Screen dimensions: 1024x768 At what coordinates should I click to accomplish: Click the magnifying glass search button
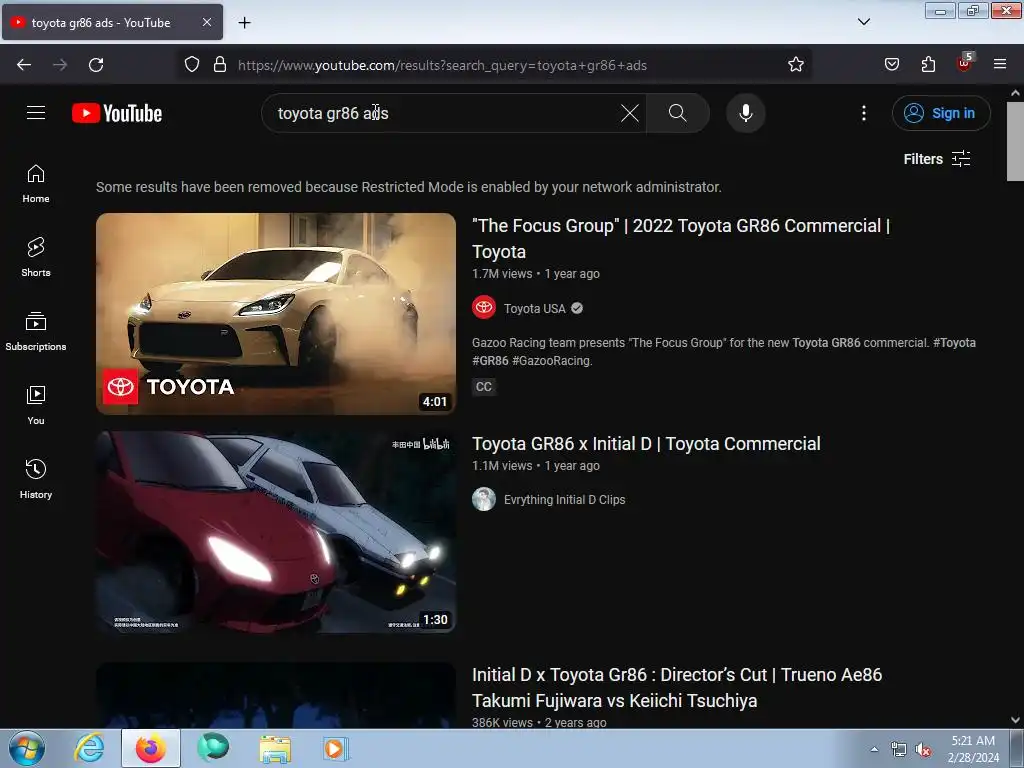[x=678, y=113]
